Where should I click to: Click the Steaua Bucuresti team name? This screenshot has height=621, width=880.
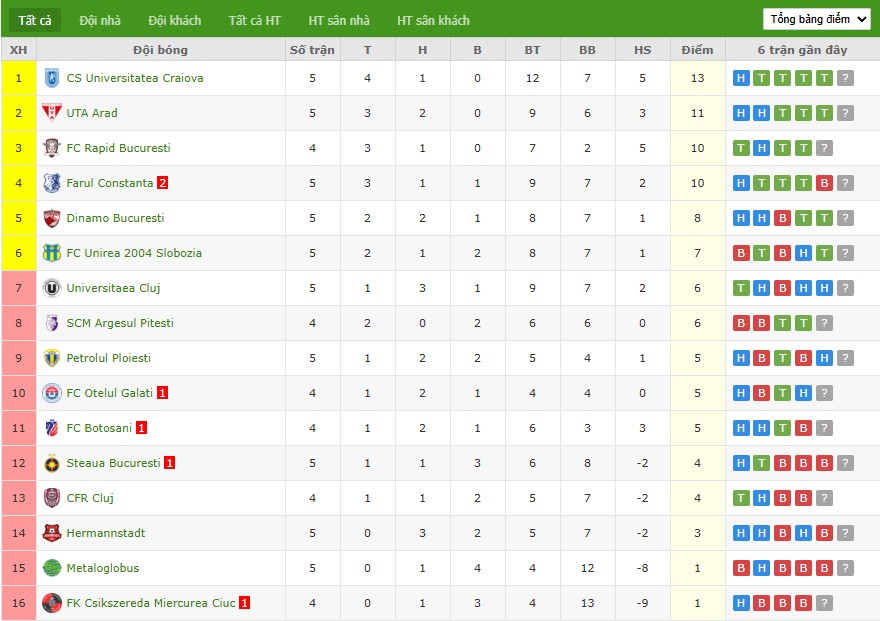[x=113, y=463]
